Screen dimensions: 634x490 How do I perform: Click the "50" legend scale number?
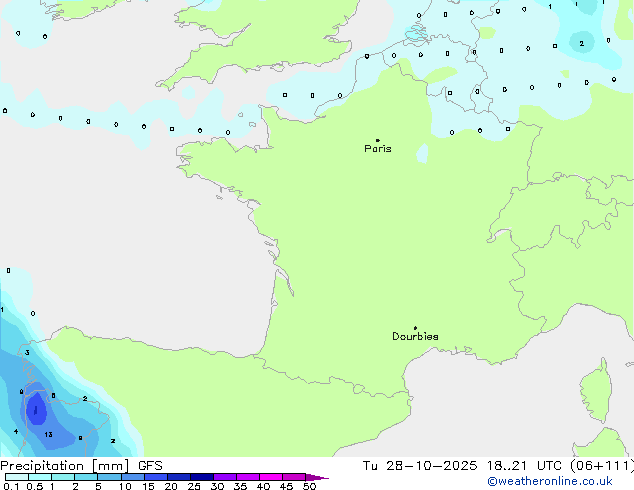point(309,486)
